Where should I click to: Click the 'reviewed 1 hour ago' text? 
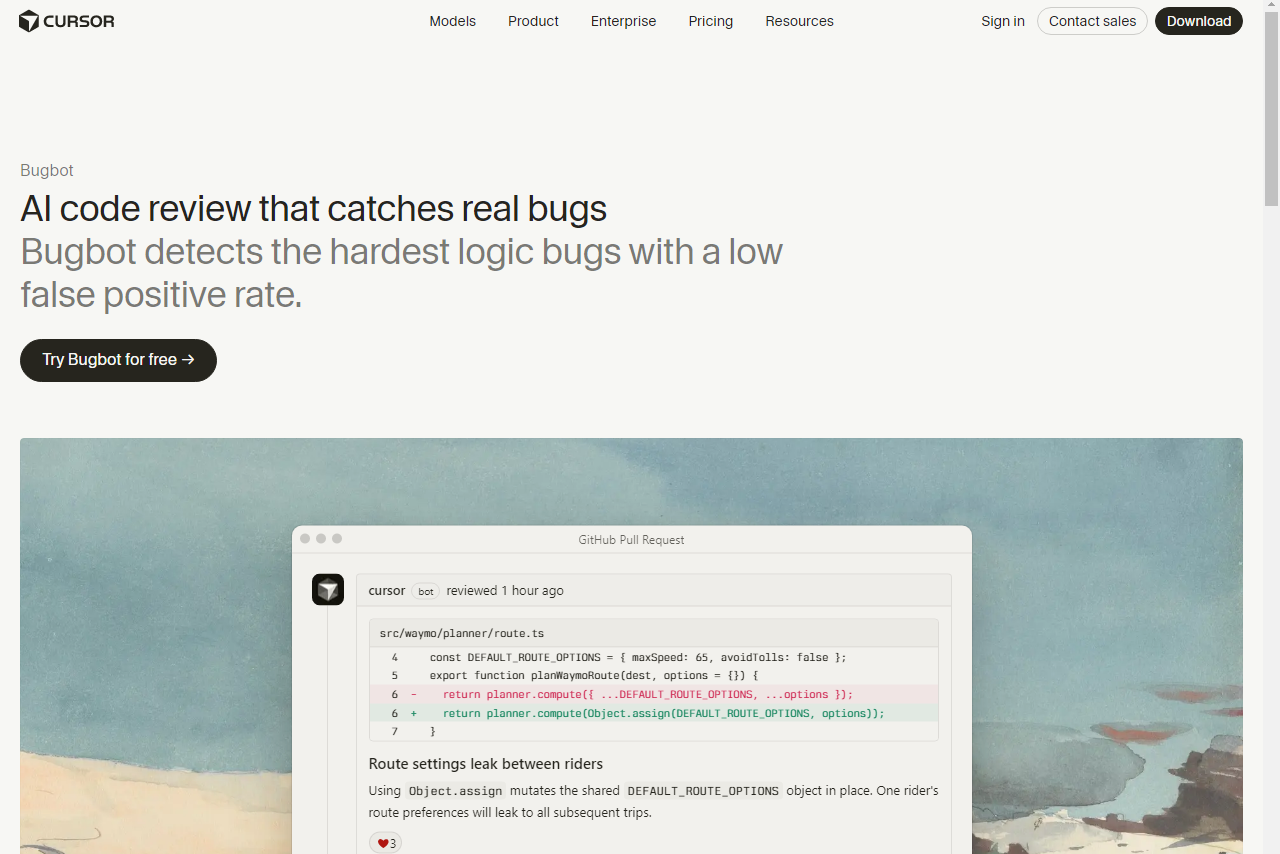(x=505, y=591)
